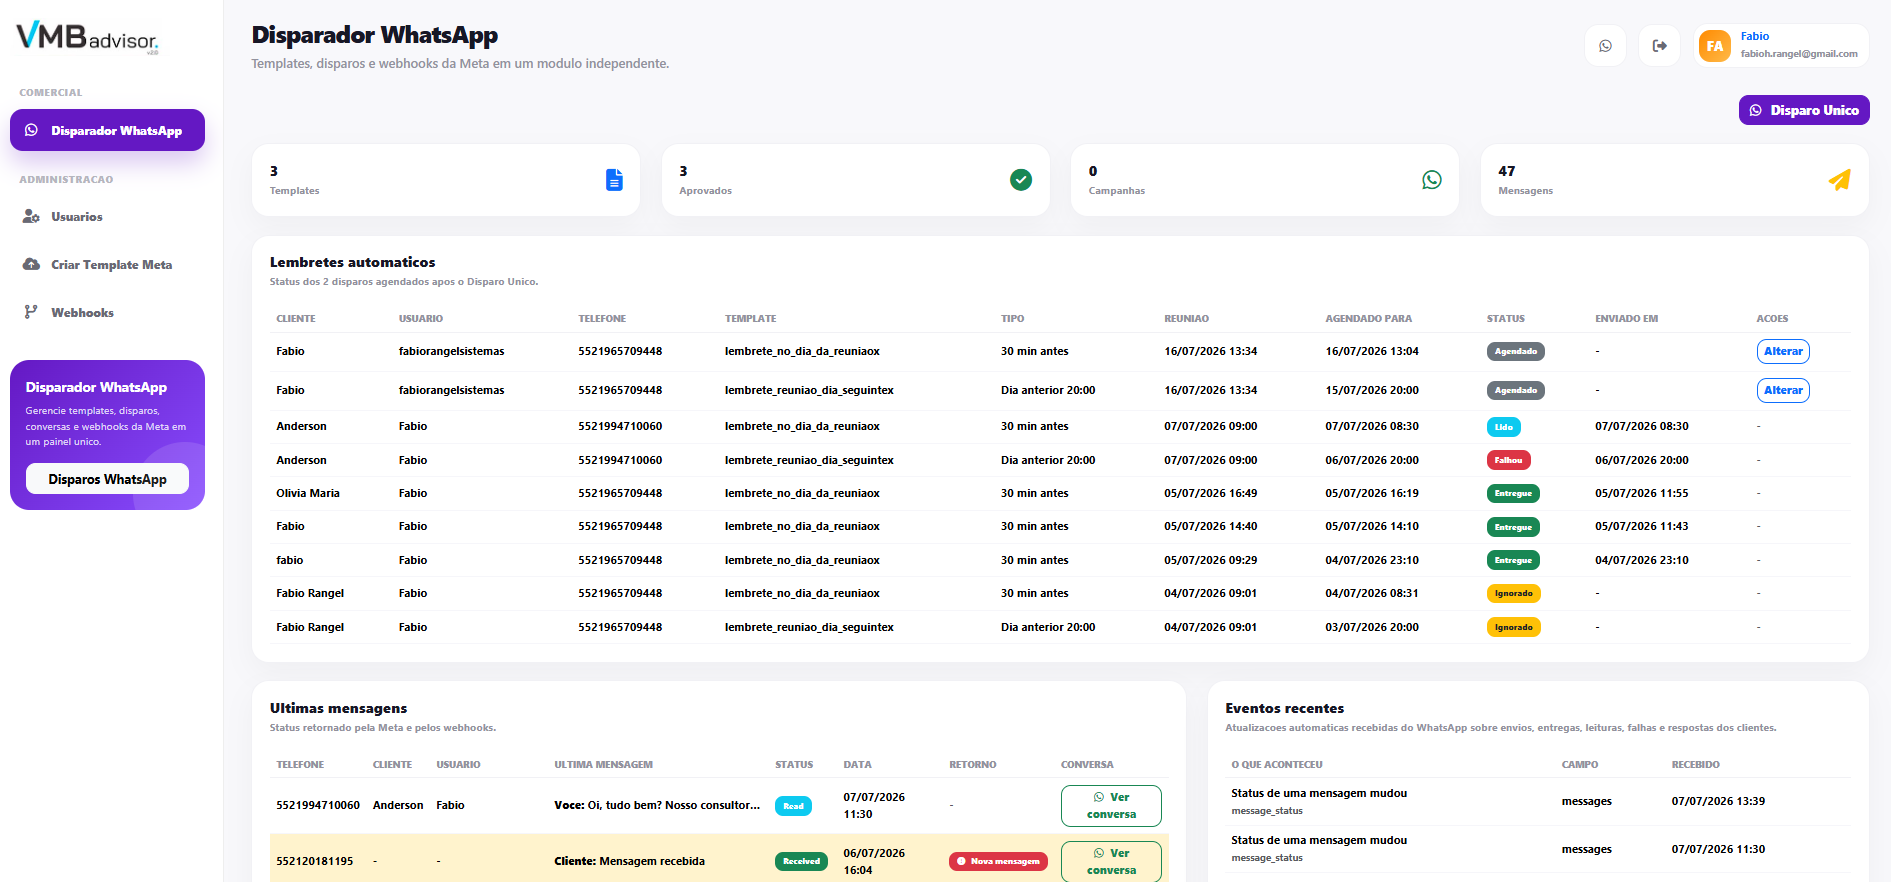Open the Disparador WhatsApp sidebar menu item
The width and height of the screenshot is (1891, 882).
(x=107, y=130)
